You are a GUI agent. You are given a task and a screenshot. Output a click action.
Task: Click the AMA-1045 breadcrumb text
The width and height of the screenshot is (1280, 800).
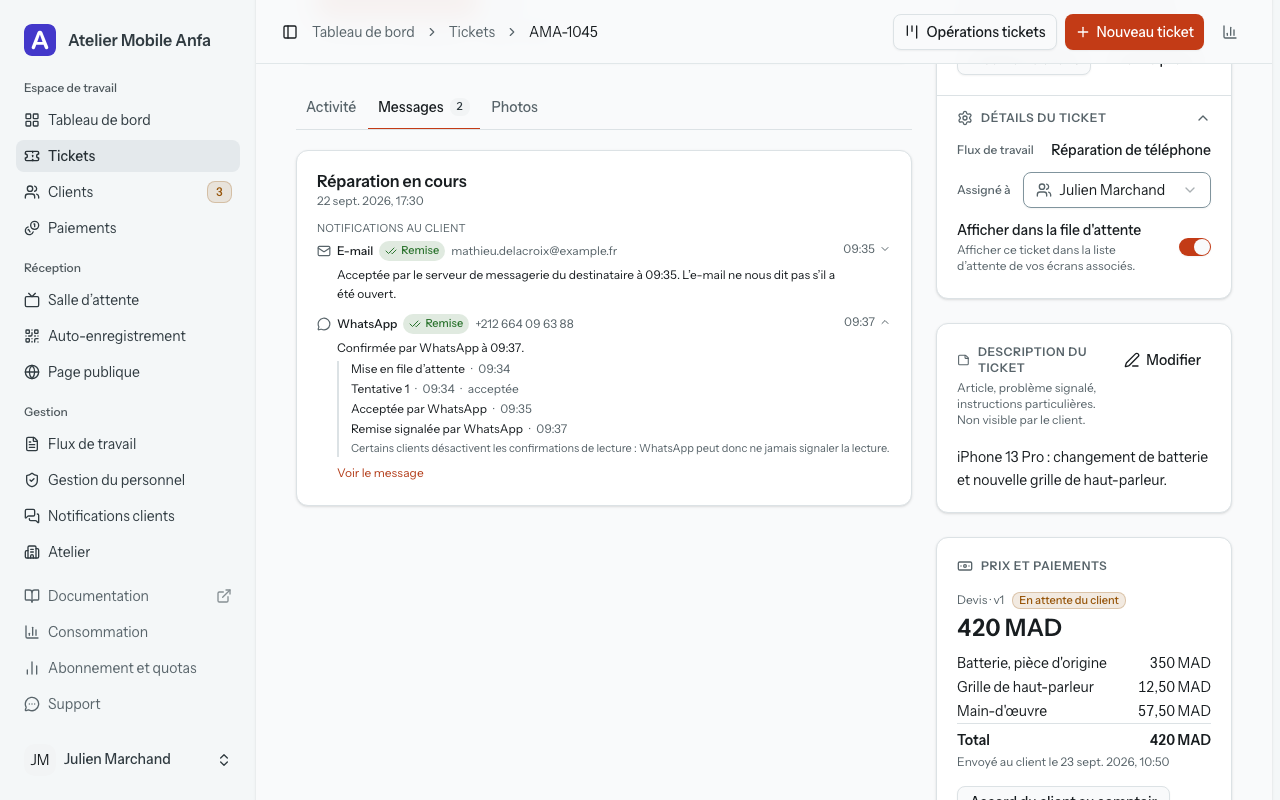pyautogui.click(x=563, y=32)
